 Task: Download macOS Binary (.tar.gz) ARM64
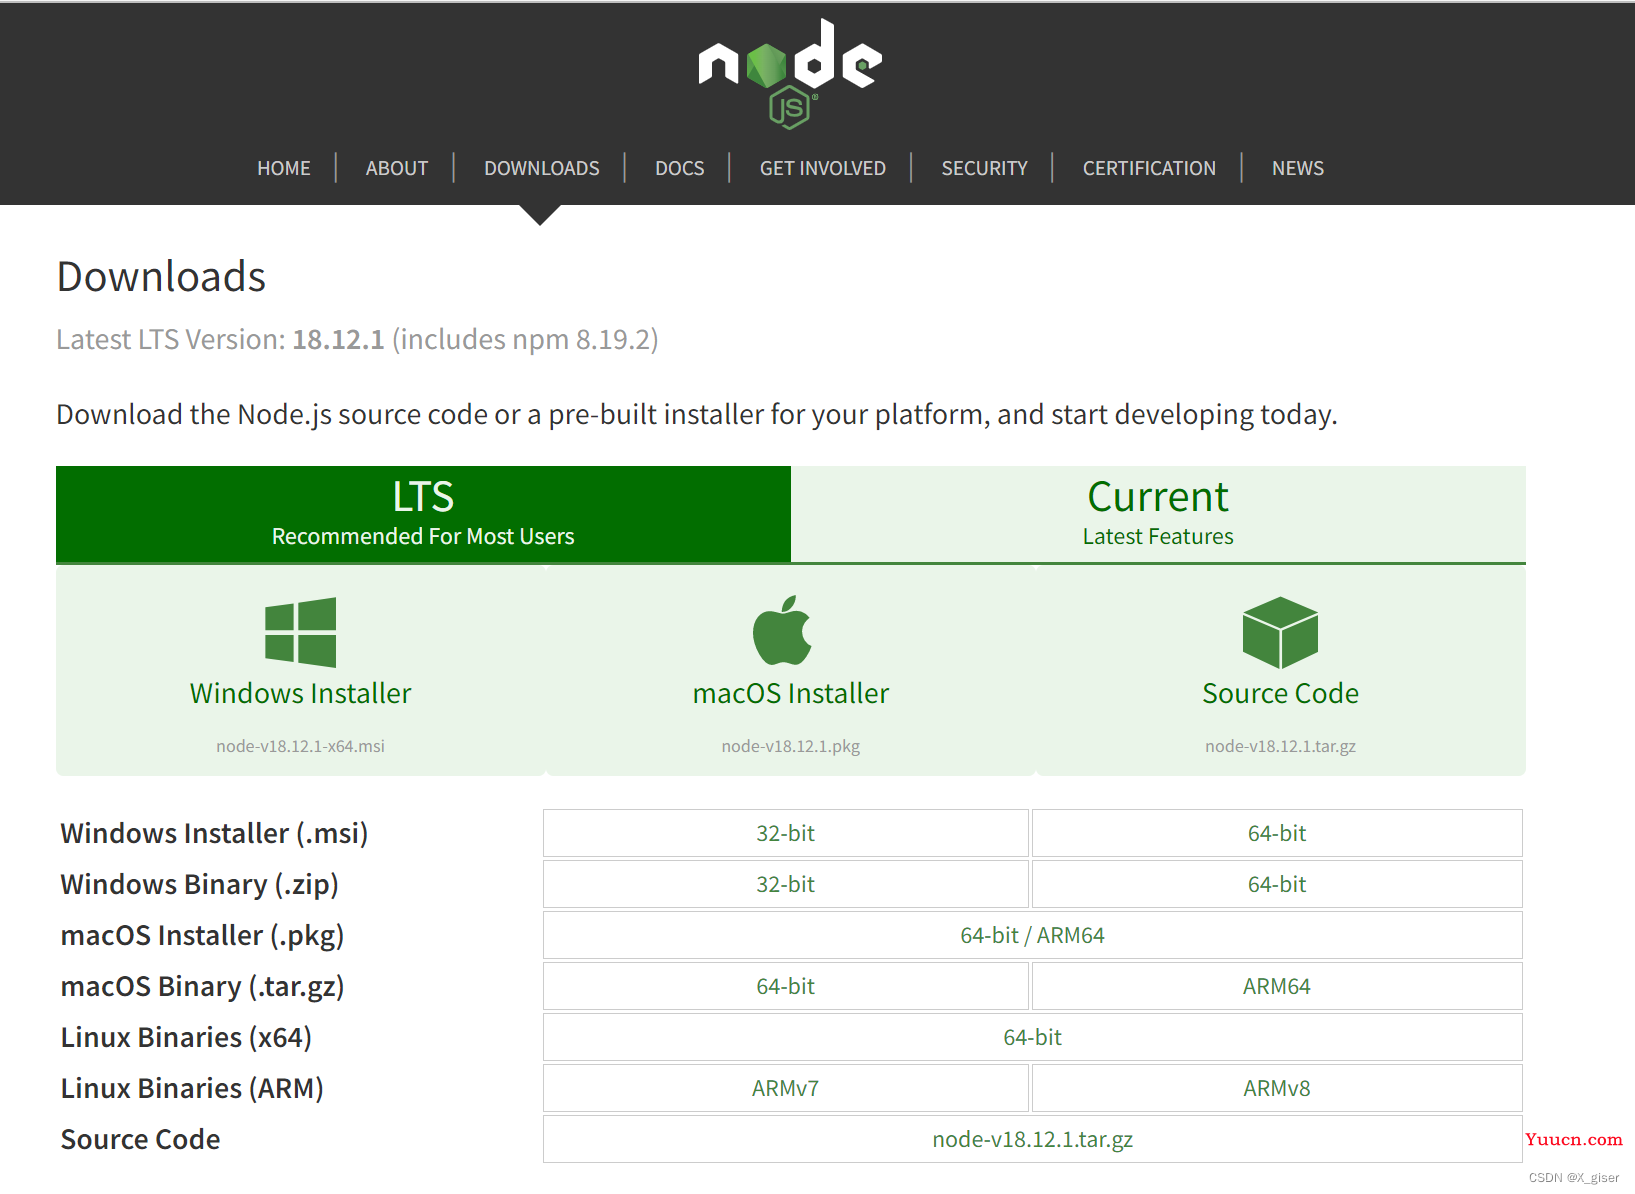pyautogui.click(x=1277, y=986)
